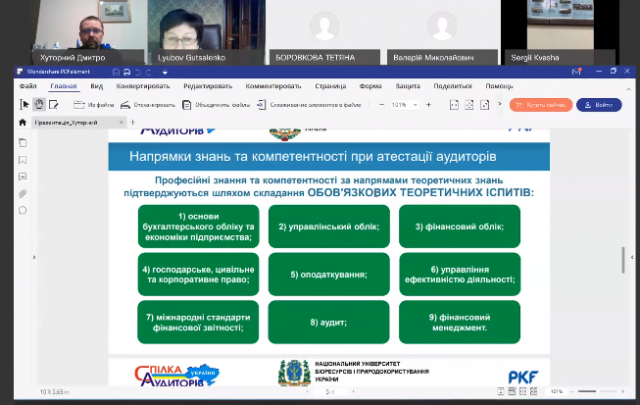This screenshot has height=405, width=640.
Task: Open the Конвертировать menu tab
Action: tap(143, 86)
